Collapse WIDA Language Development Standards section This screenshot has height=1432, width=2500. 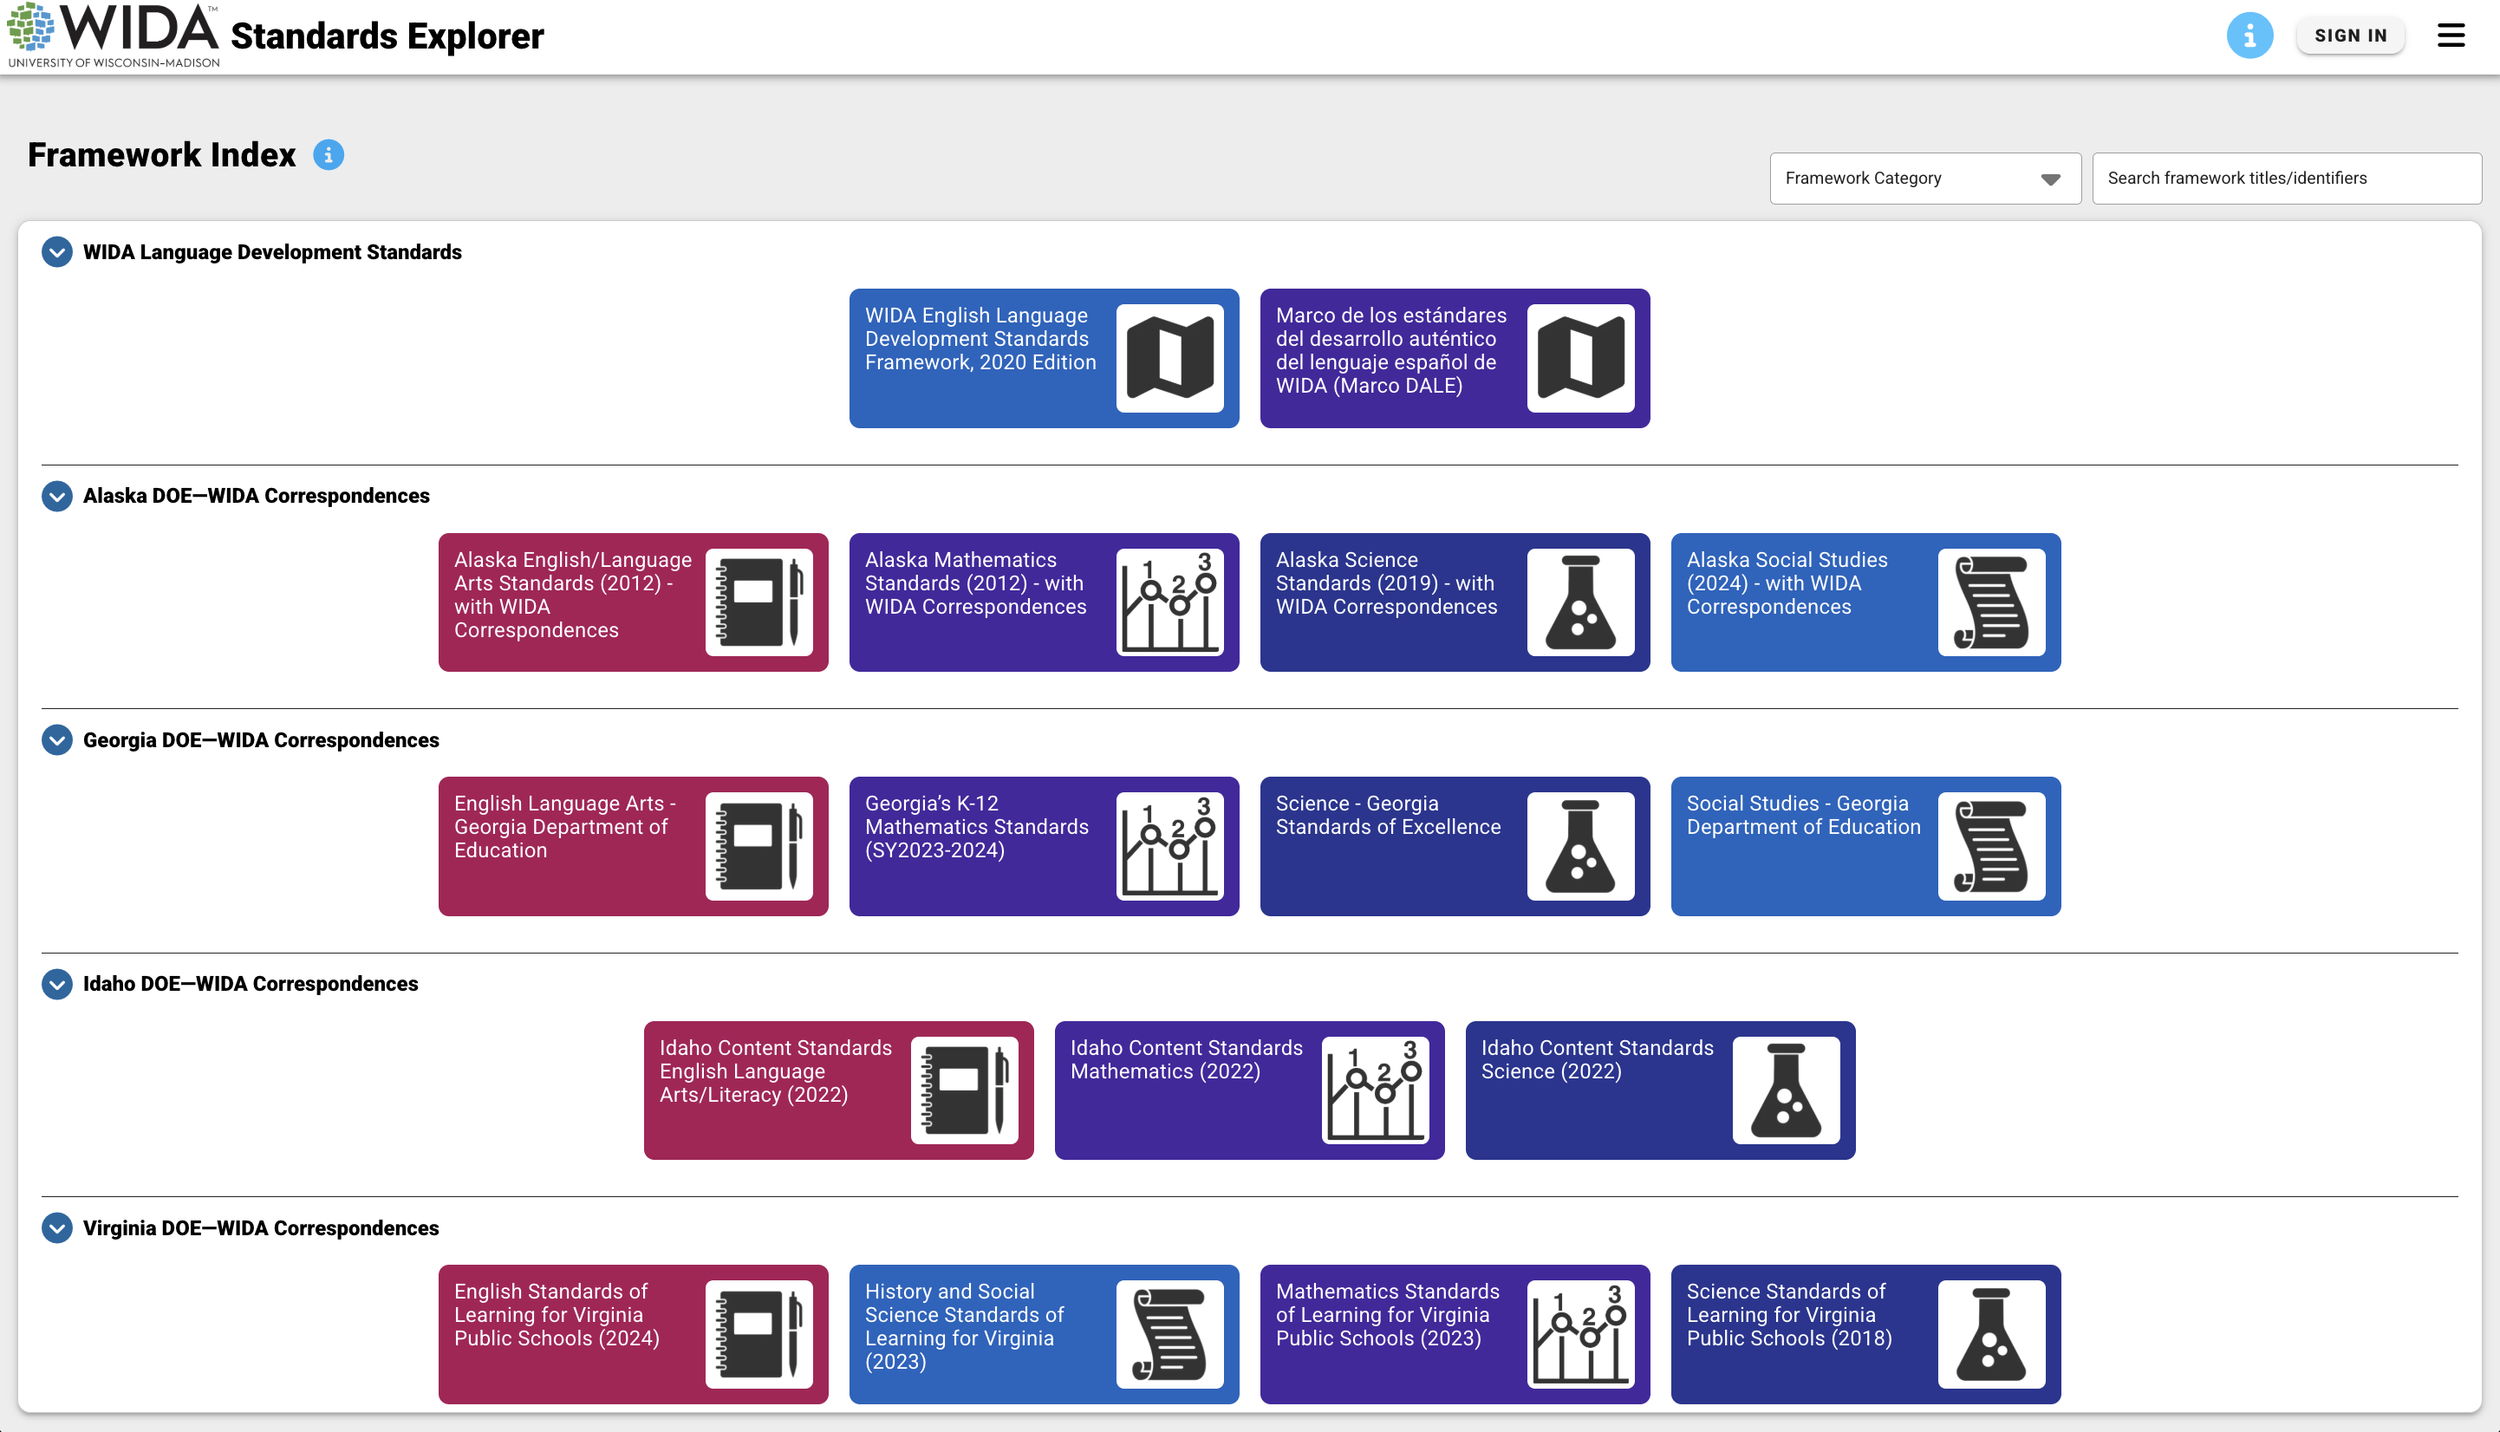point(57,252)
